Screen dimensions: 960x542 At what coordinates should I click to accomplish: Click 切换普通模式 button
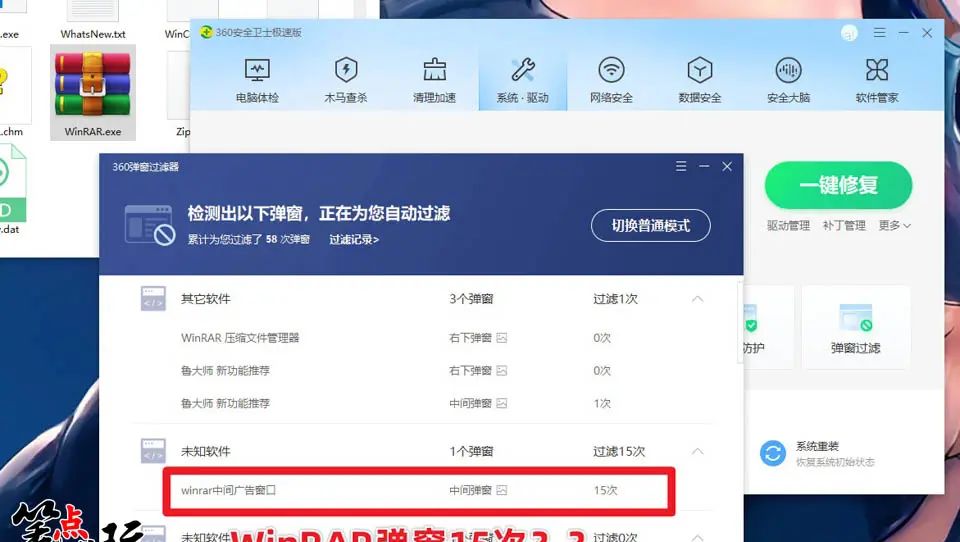pos(651,225)
